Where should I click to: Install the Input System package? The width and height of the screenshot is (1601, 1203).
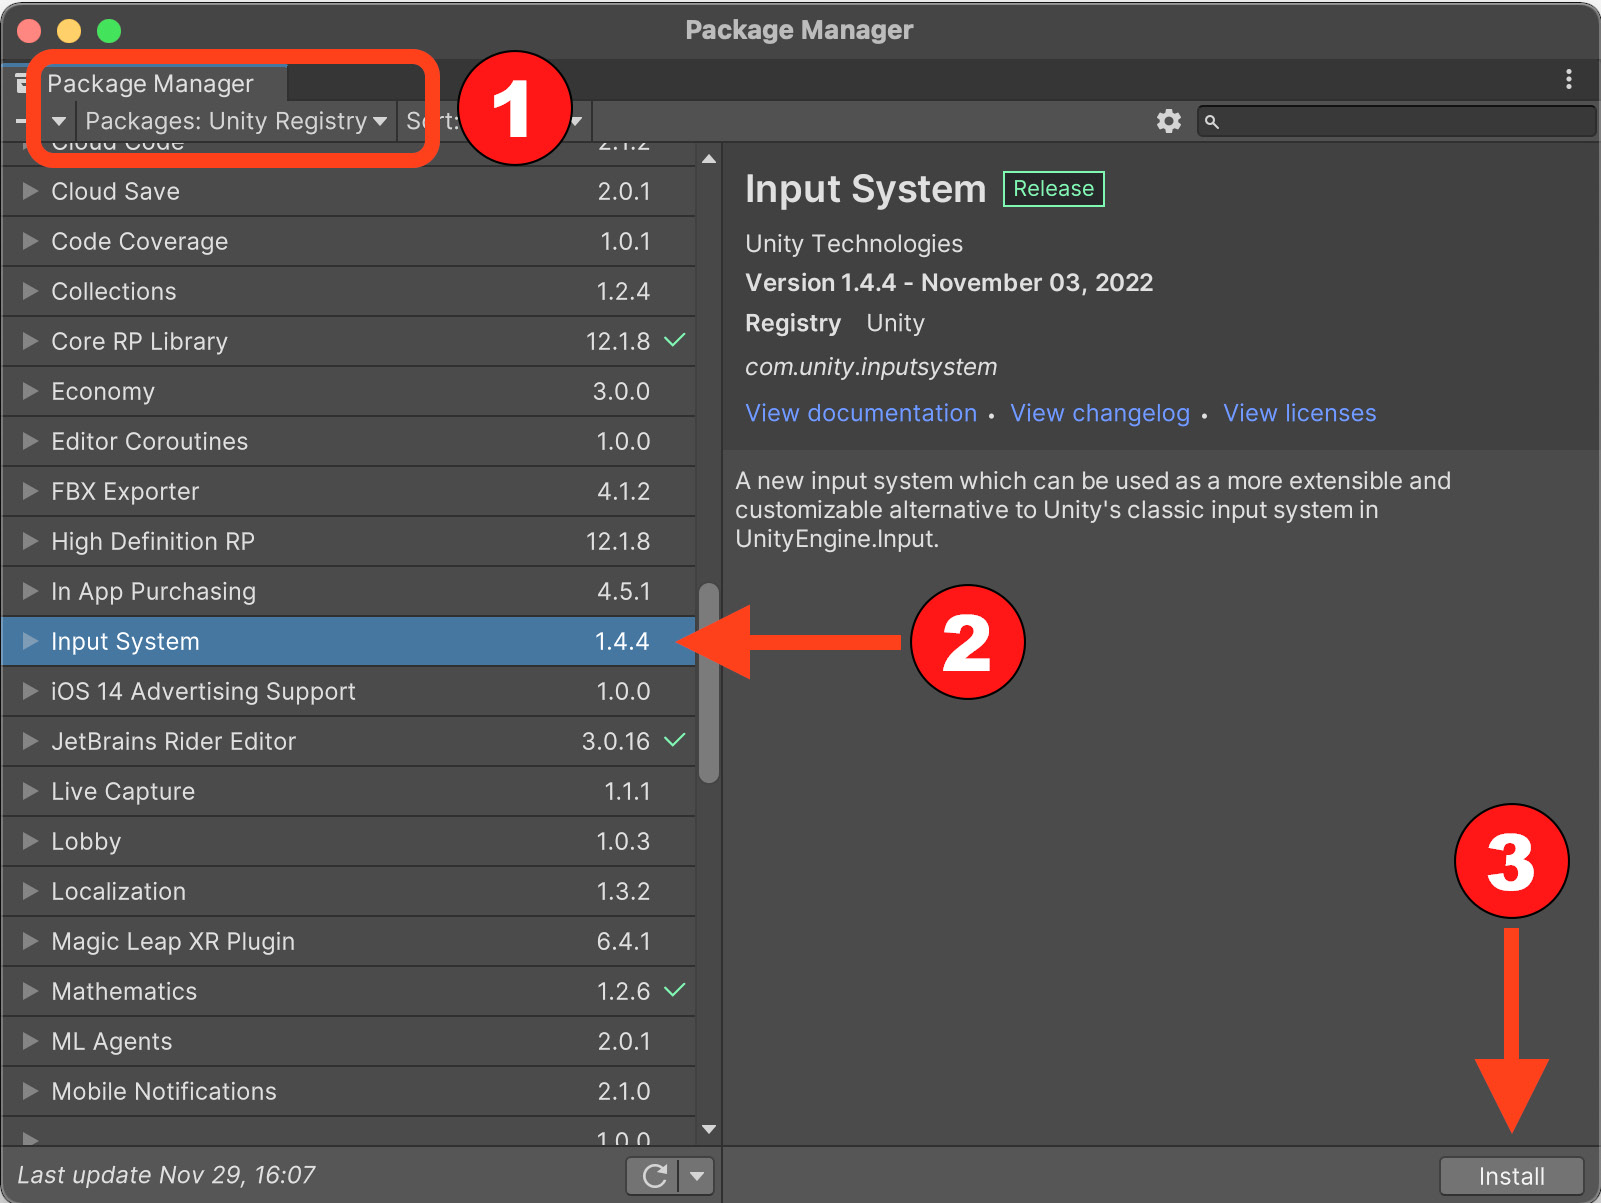tap(1511, 1176)
